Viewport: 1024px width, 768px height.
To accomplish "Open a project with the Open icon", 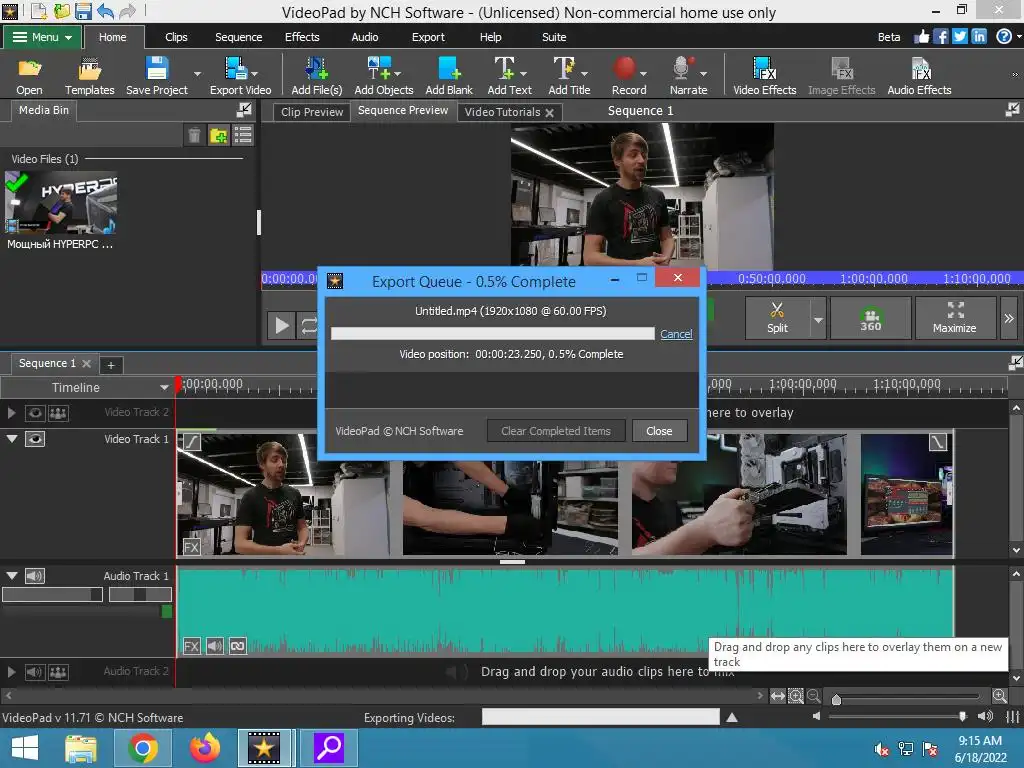I will 29,76.
